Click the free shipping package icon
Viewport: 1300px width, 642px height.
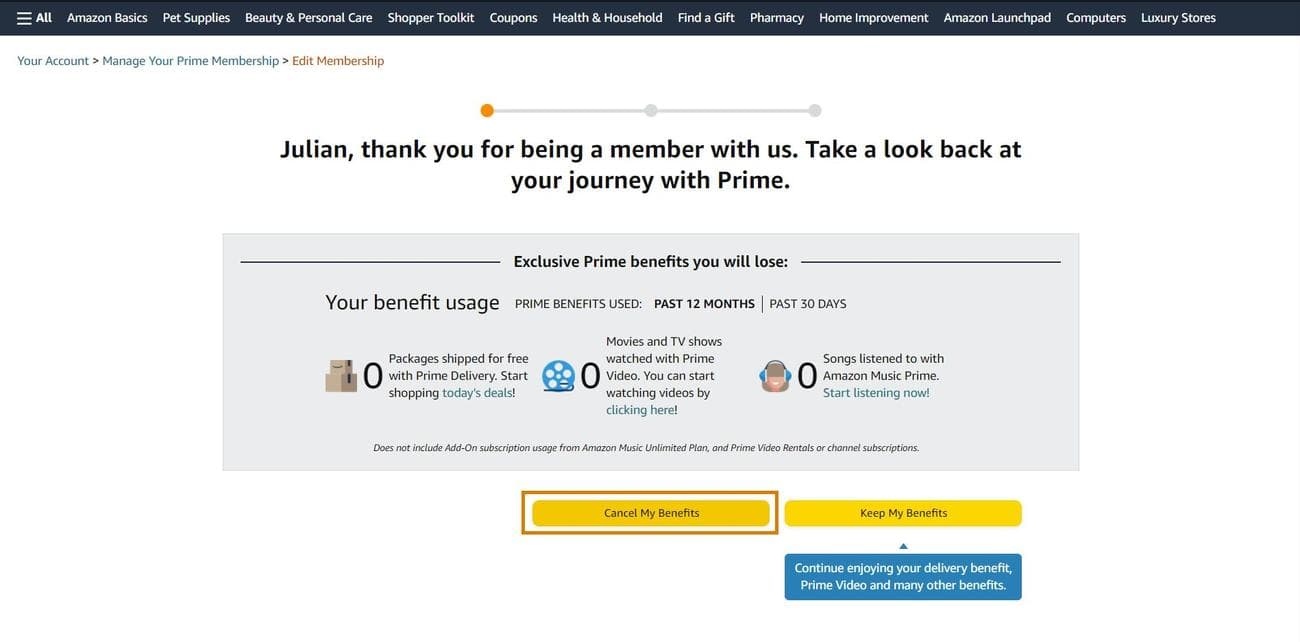341,375
